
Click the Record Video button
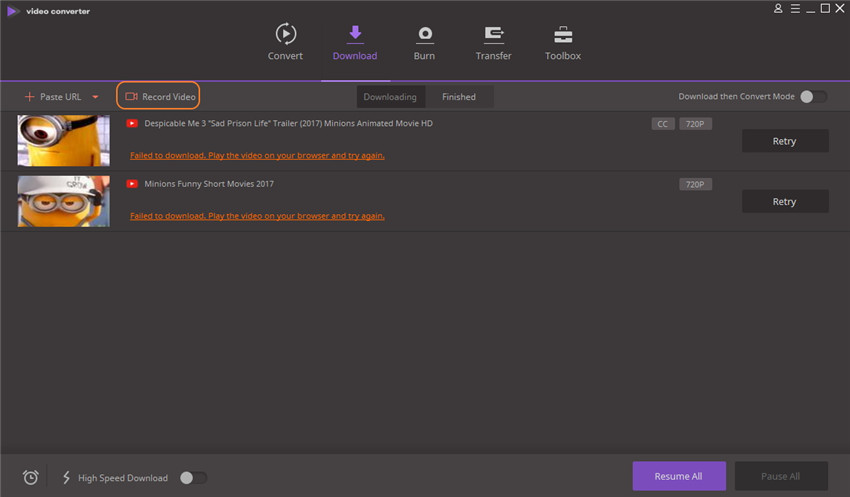[158, 96]
